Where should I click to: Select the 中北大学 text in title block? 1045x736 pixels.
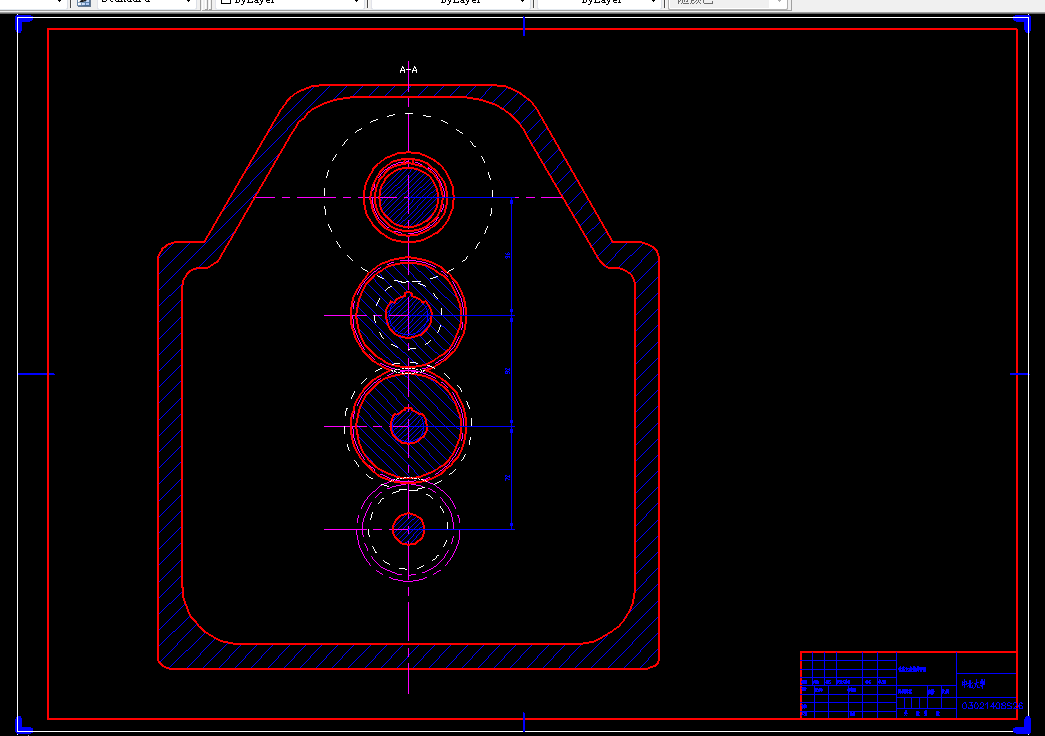973,684
